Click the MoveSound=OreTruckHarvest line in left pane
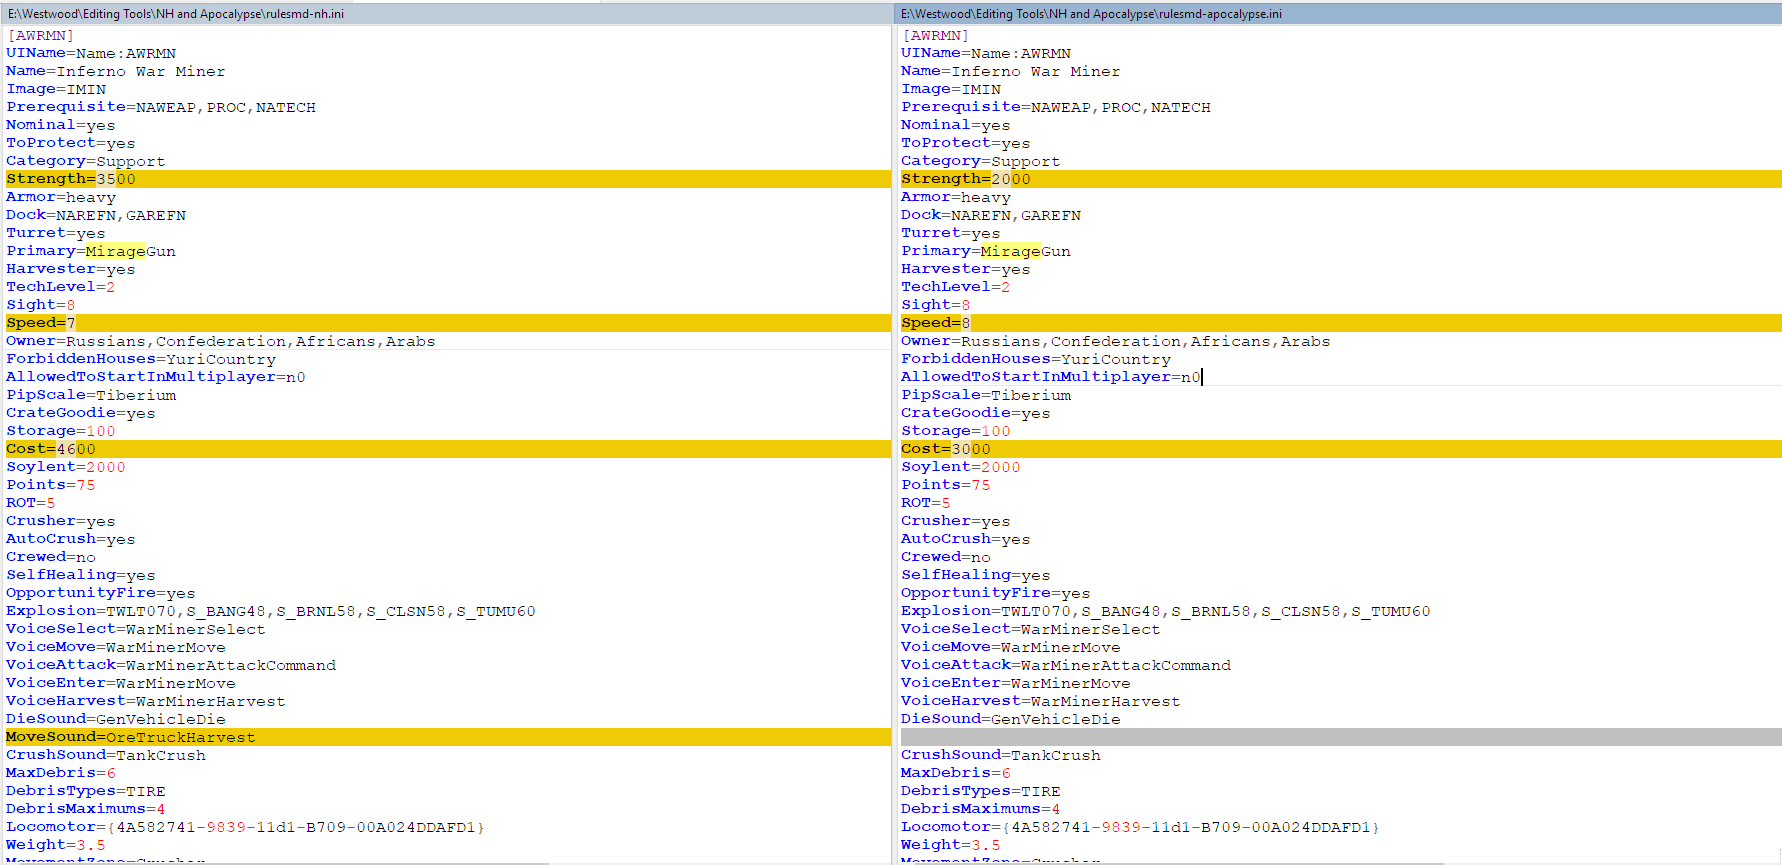1782x865 pixels. pos(447,737)
